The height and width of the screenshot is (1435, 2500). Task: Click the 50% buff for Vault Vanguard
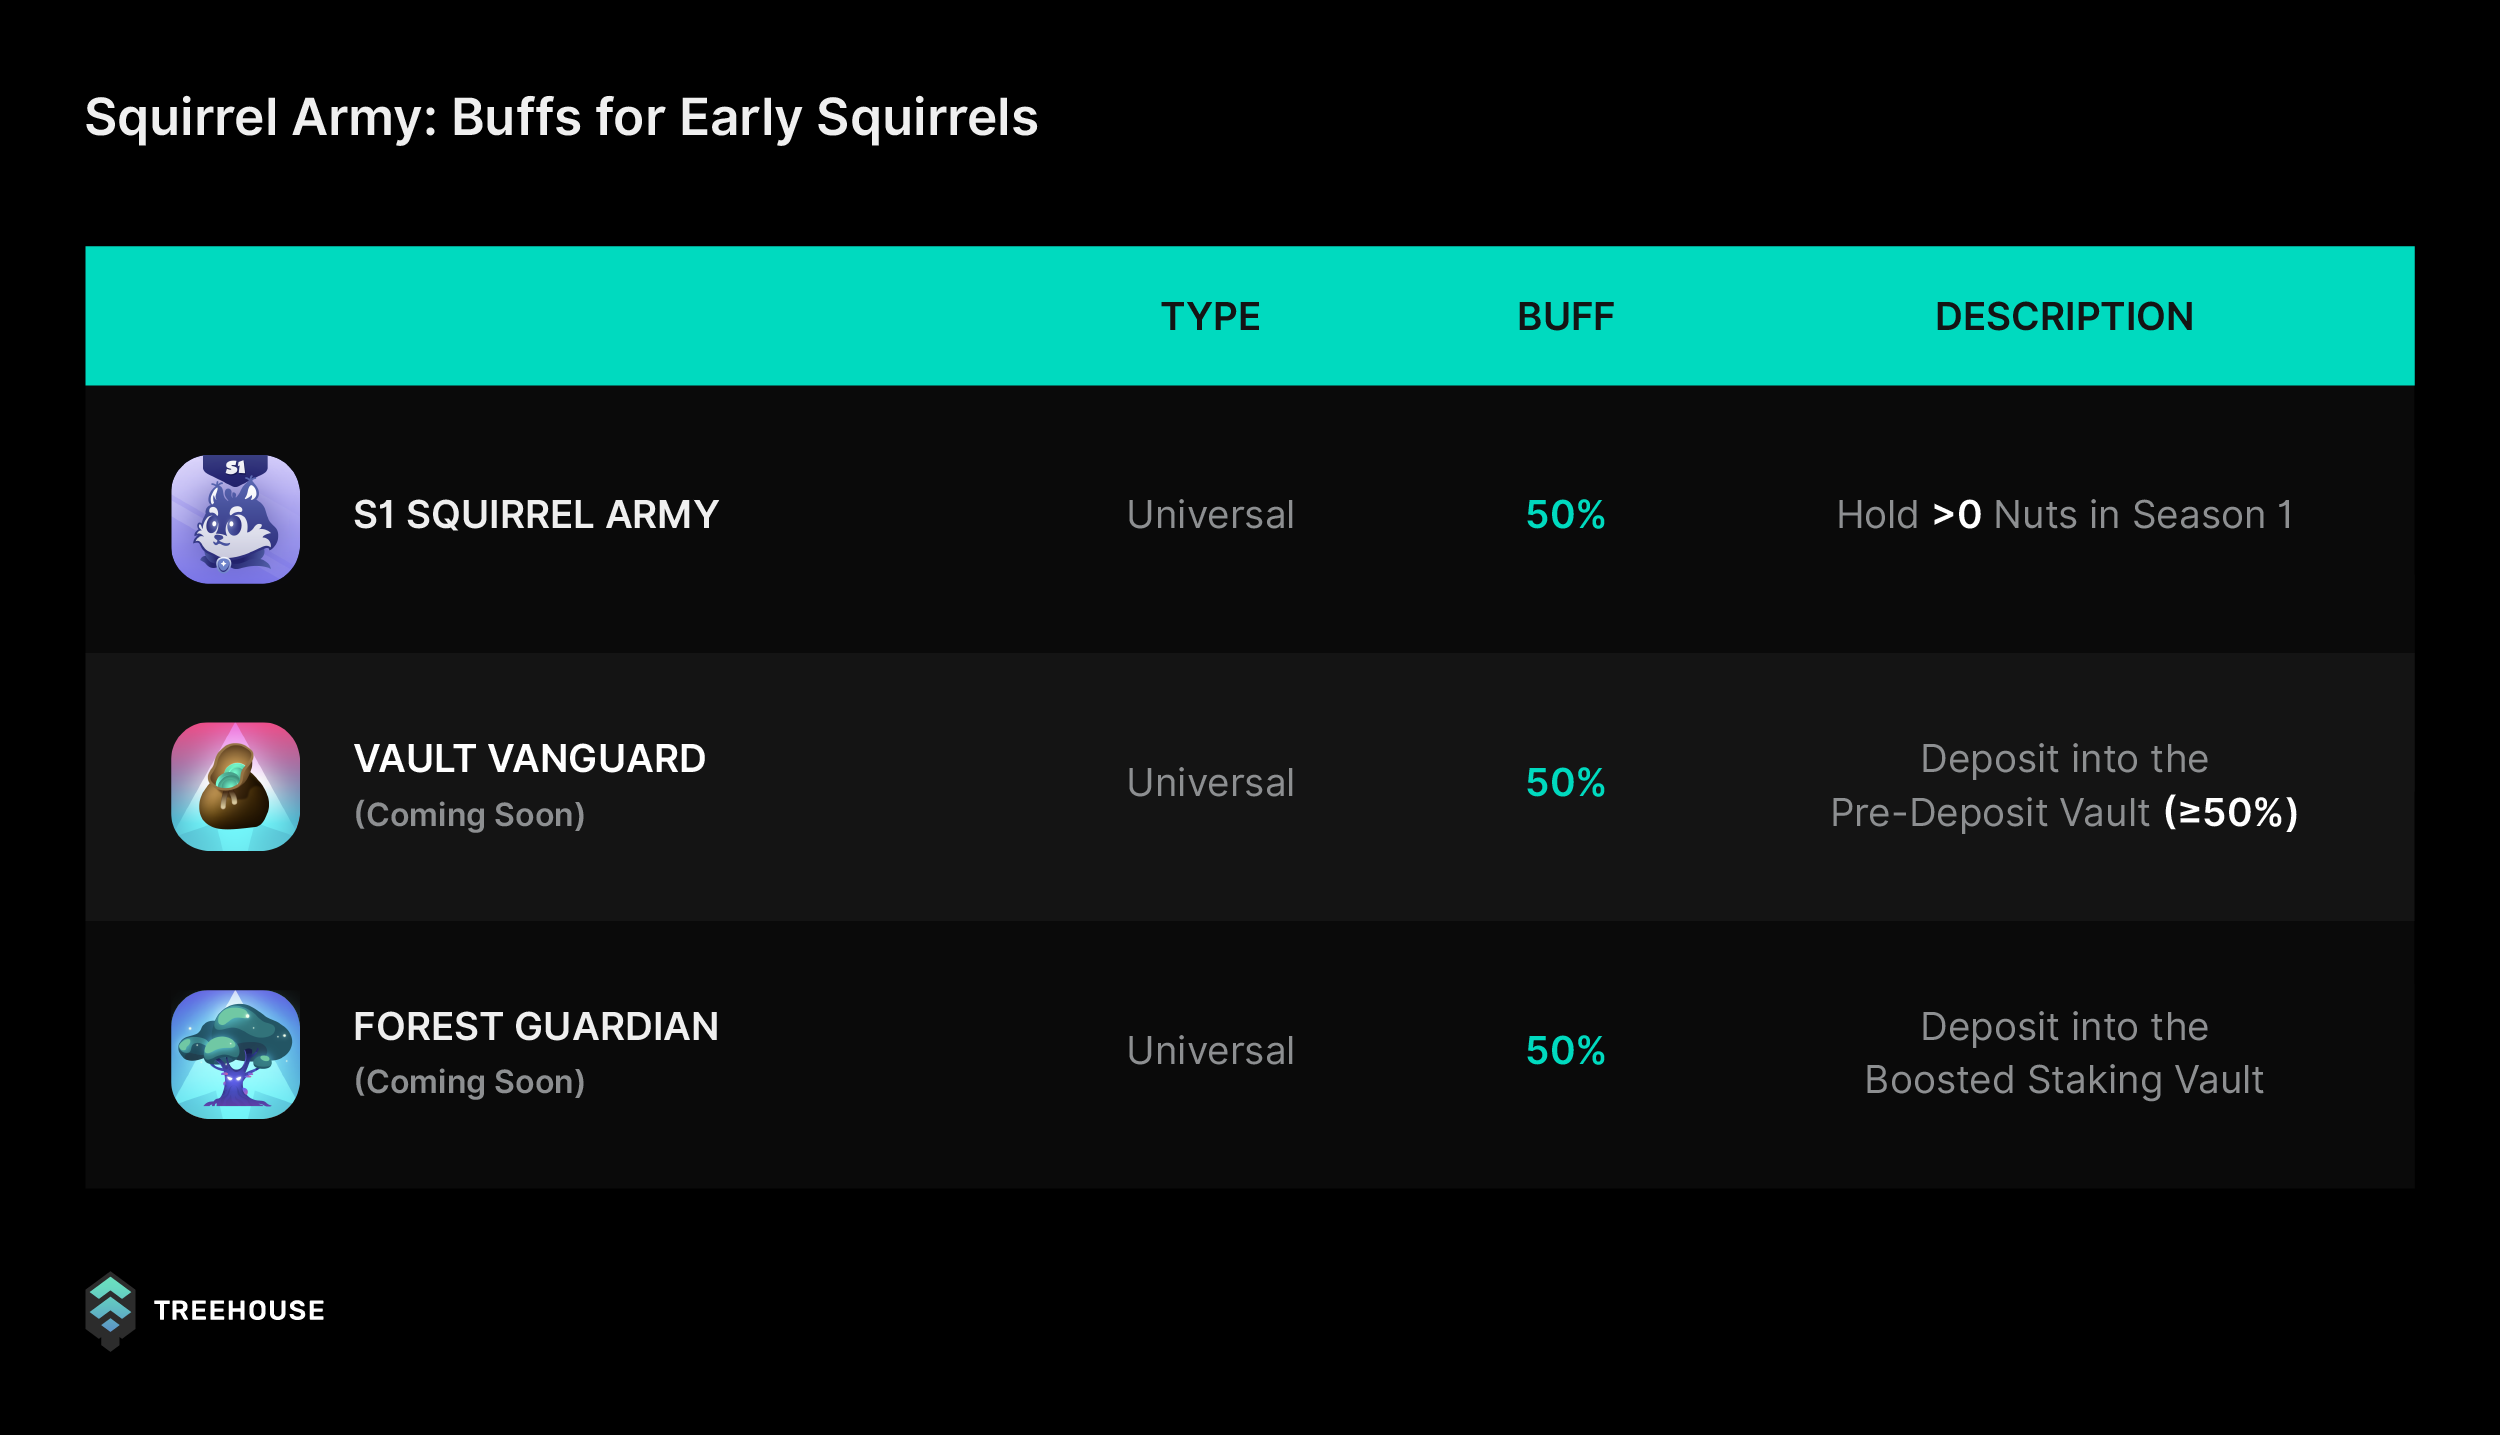coord(1565,783)
